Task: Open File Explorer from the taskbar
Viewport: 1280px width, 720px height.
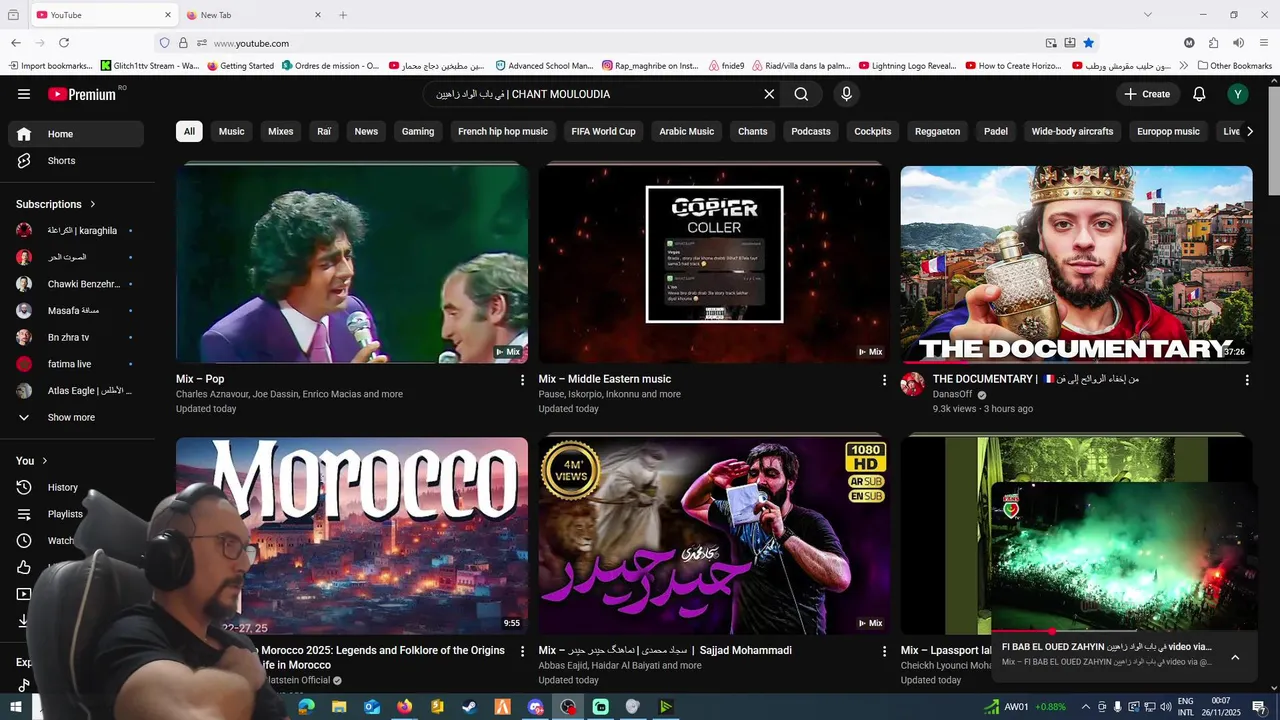Action: pos(339,707)
